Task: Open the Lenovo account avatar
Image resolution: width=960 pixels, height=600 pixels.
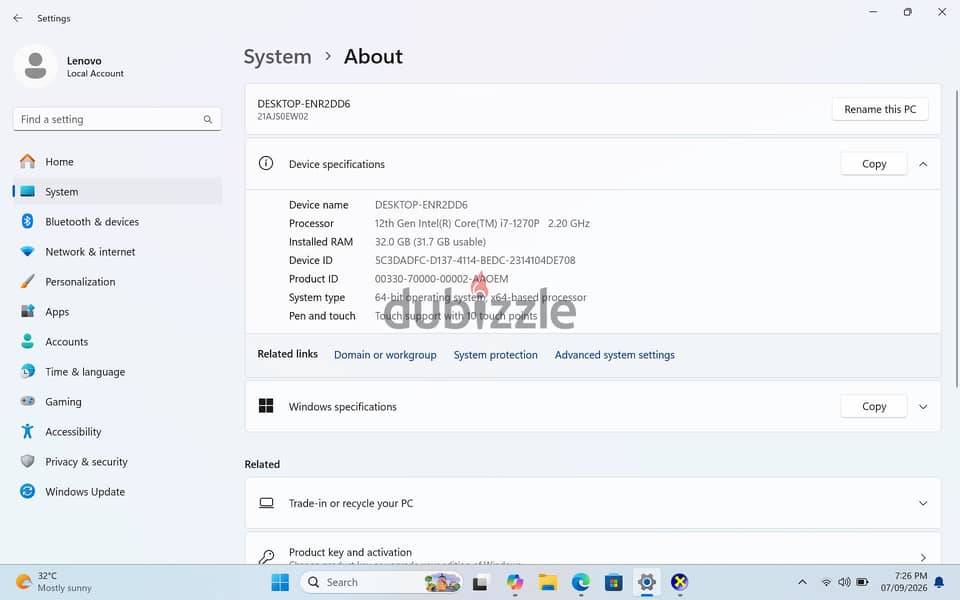Action: click(x=36, y=66)
